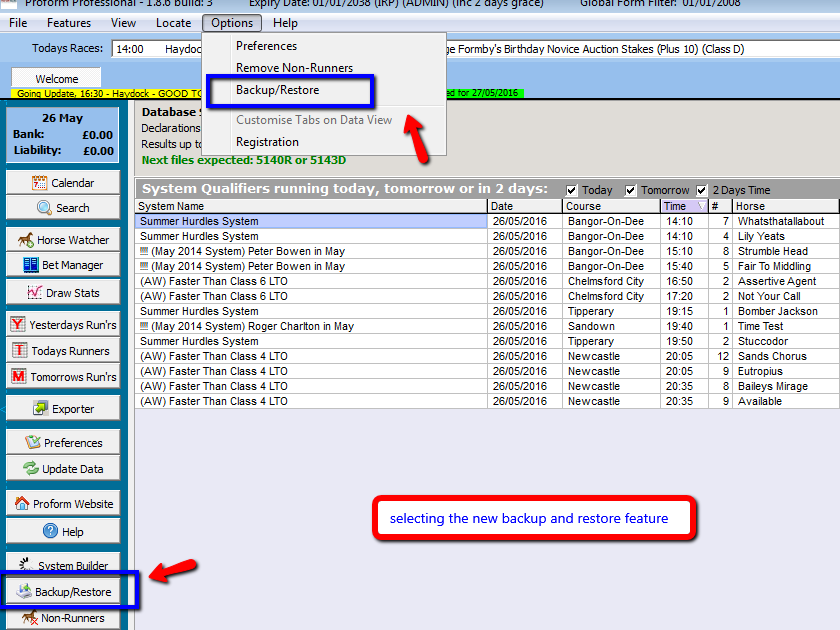Click the Search magnifier button
This screenshot has height=630, width=840.
(63, 208)
